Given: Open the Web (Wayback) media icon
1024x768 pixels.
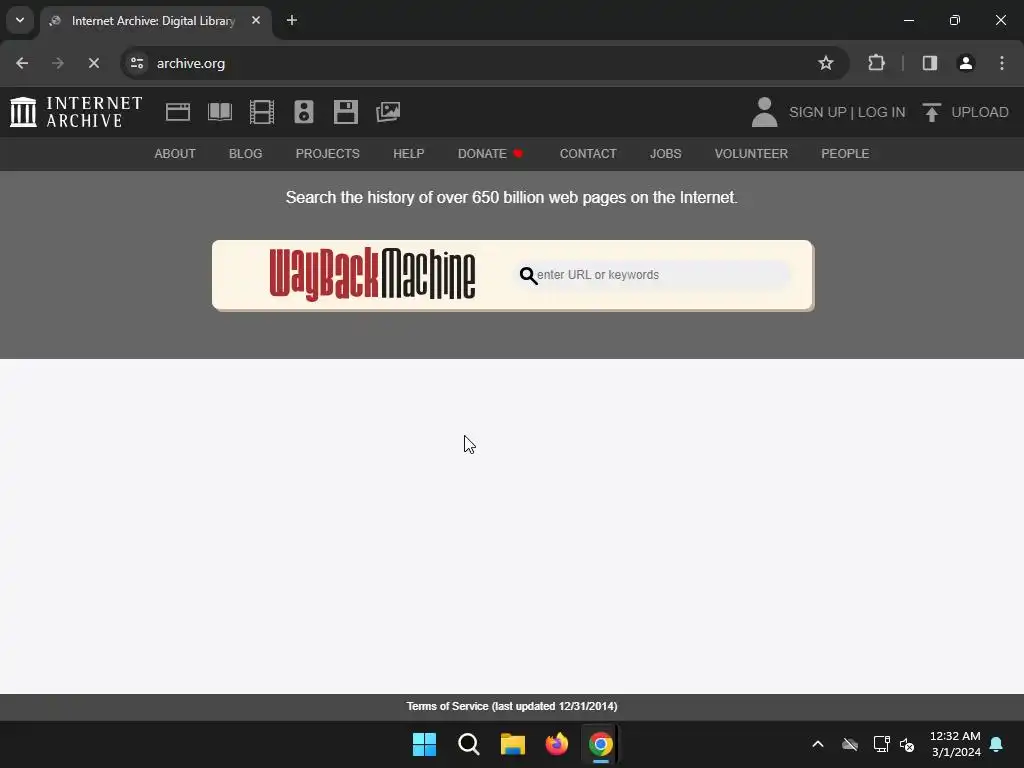Looking at the screenshot, I should point(178,112).
